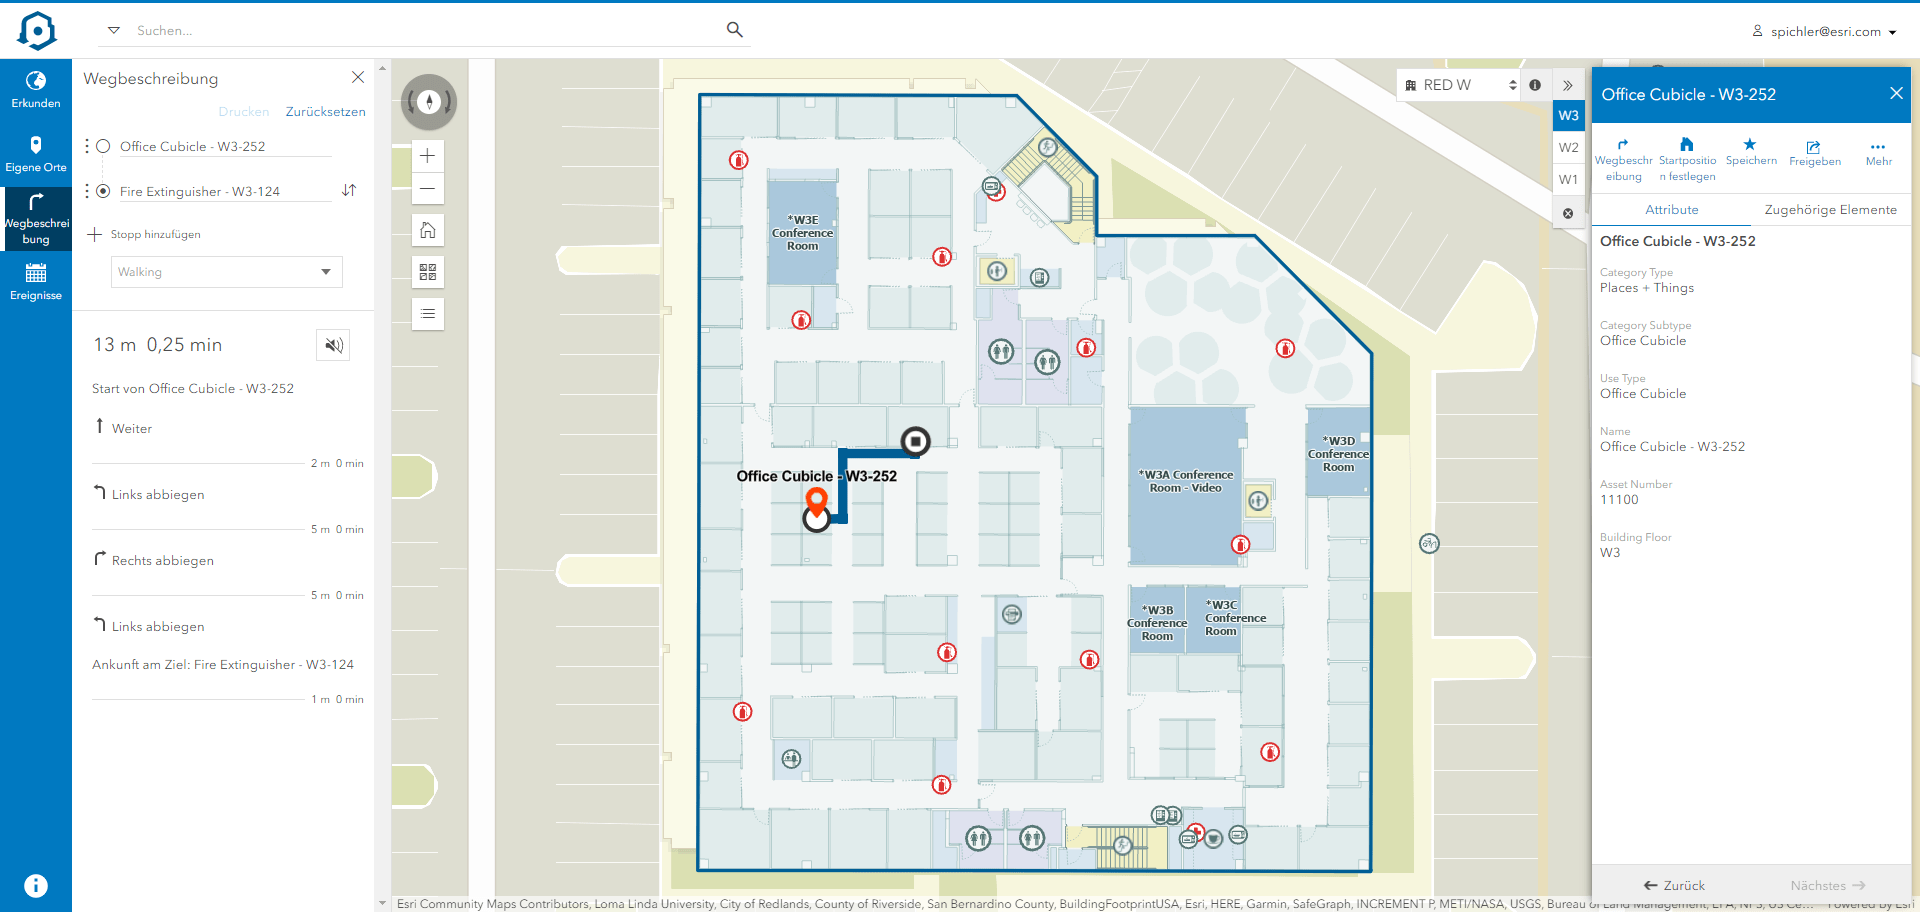Select the Fire Extinguisher stop radio button
The height and width of the screenshot is (912, 1920).
coord(103,190)
